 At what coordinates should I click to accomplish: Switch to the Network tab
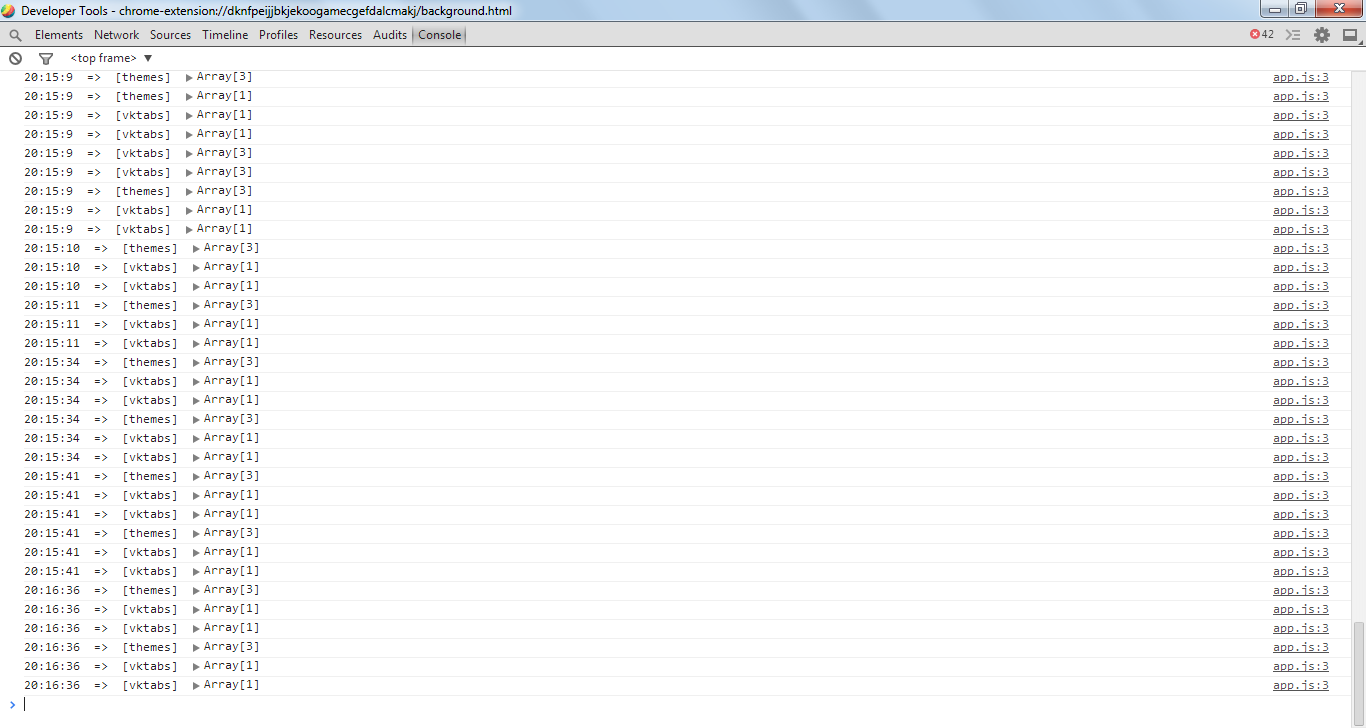pyautogui.click(x=117, y=35)
